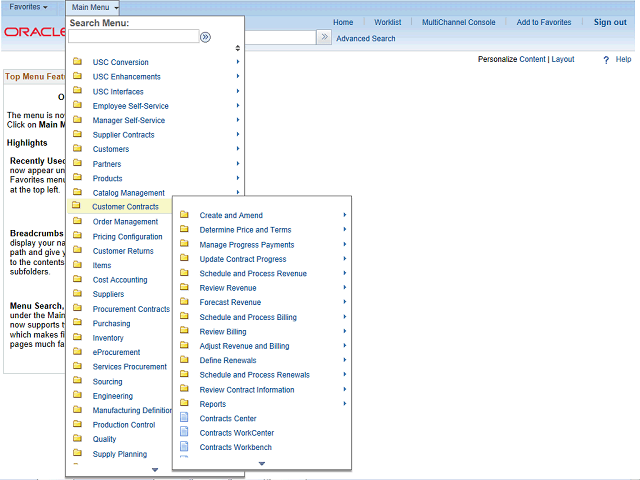Expand USC Enhancements submenu arrow
This screenshot has height=480, width=640.
point(238,76)
